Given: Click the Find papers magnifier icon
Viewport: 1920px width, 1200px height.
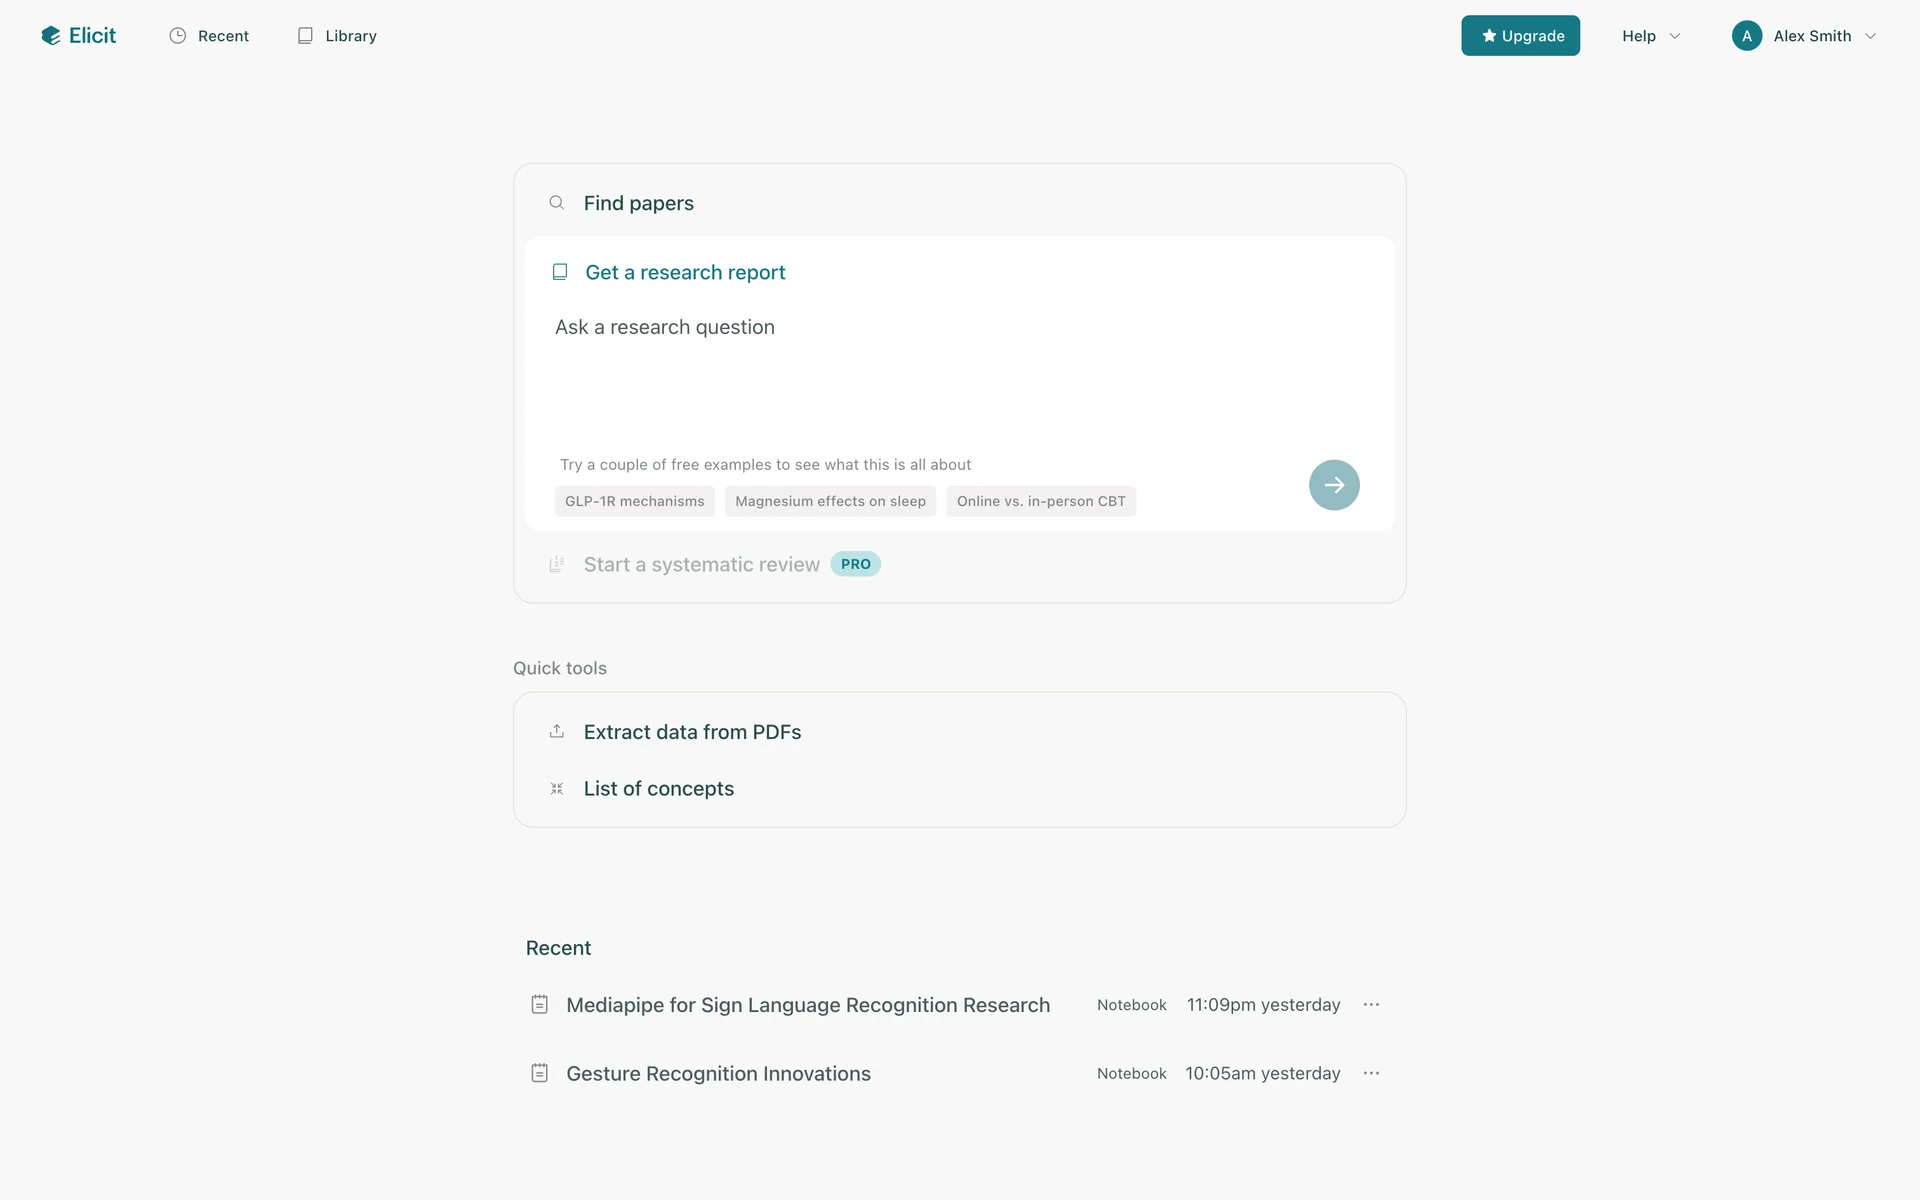Looking at the screenshot, I should pos(557,203).
